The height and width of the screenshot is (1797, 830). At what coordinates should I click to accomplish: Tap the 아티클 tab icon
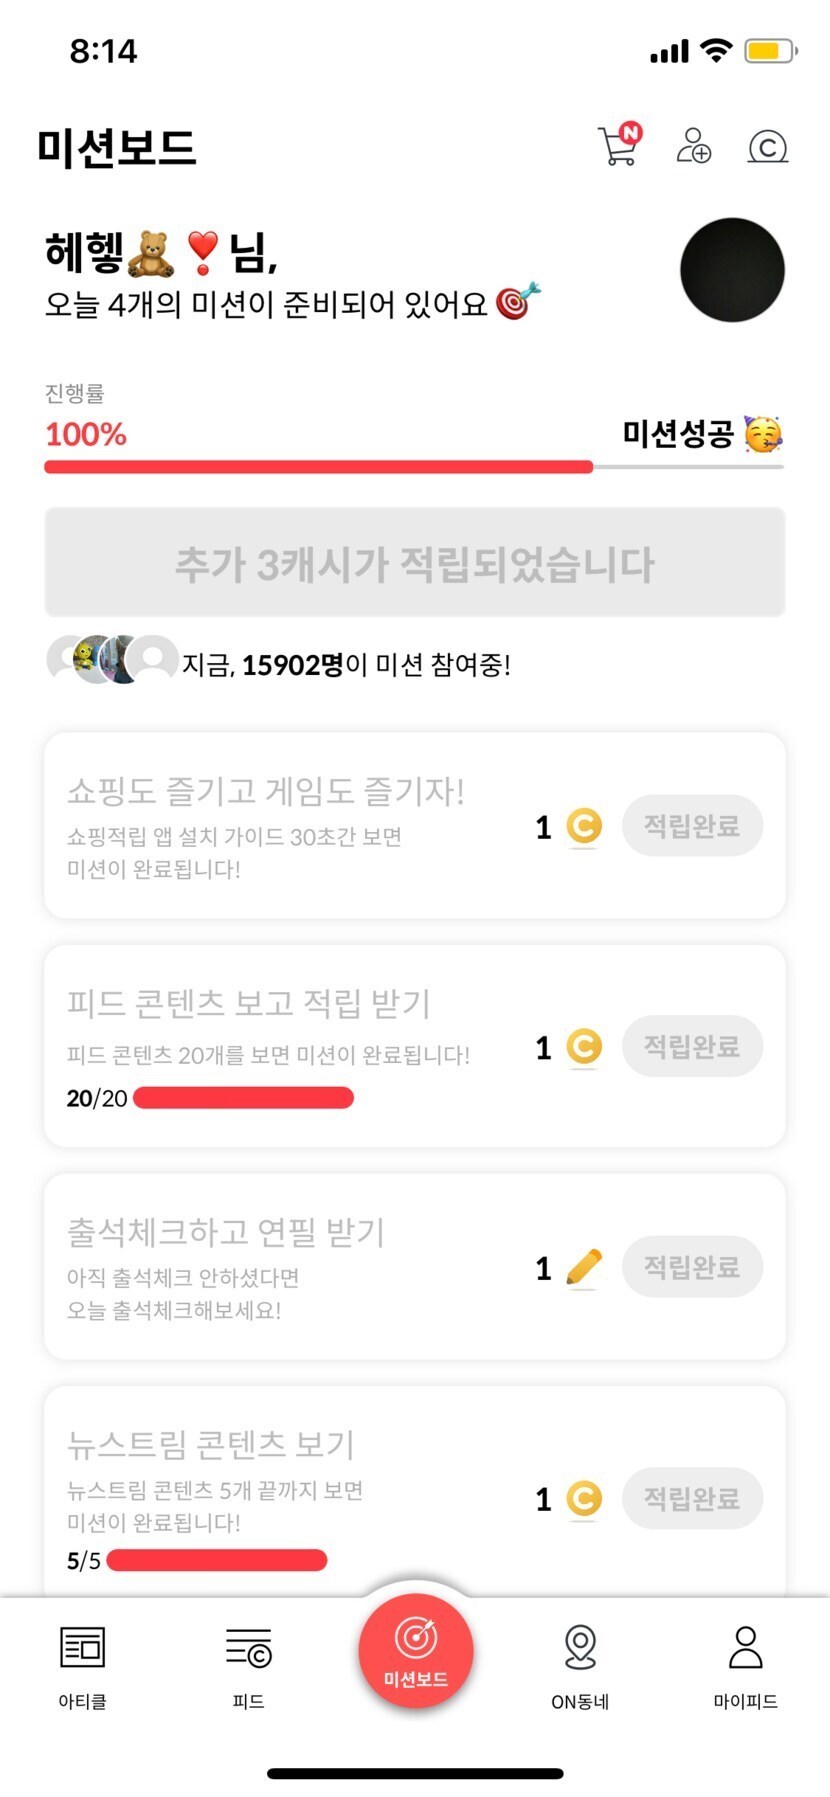[x=82, y=1648]
